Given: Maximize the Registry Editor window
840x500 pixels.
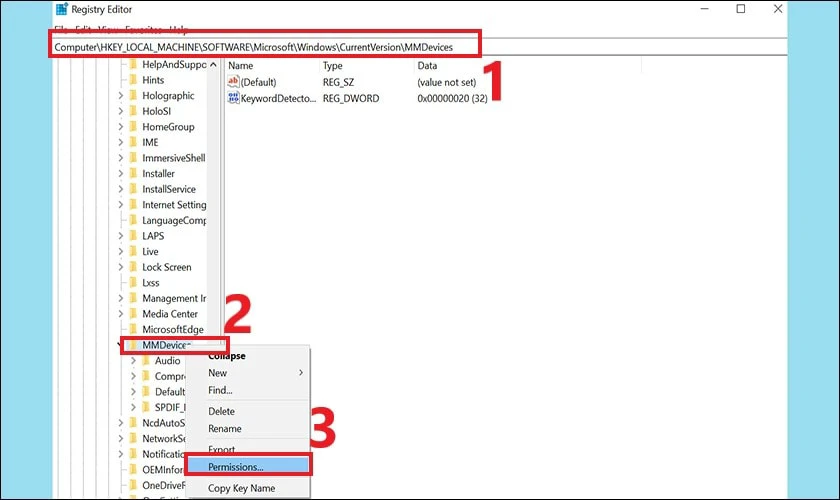Looking at the screenshot, I should pyautogui.click(x=740, y=9).
